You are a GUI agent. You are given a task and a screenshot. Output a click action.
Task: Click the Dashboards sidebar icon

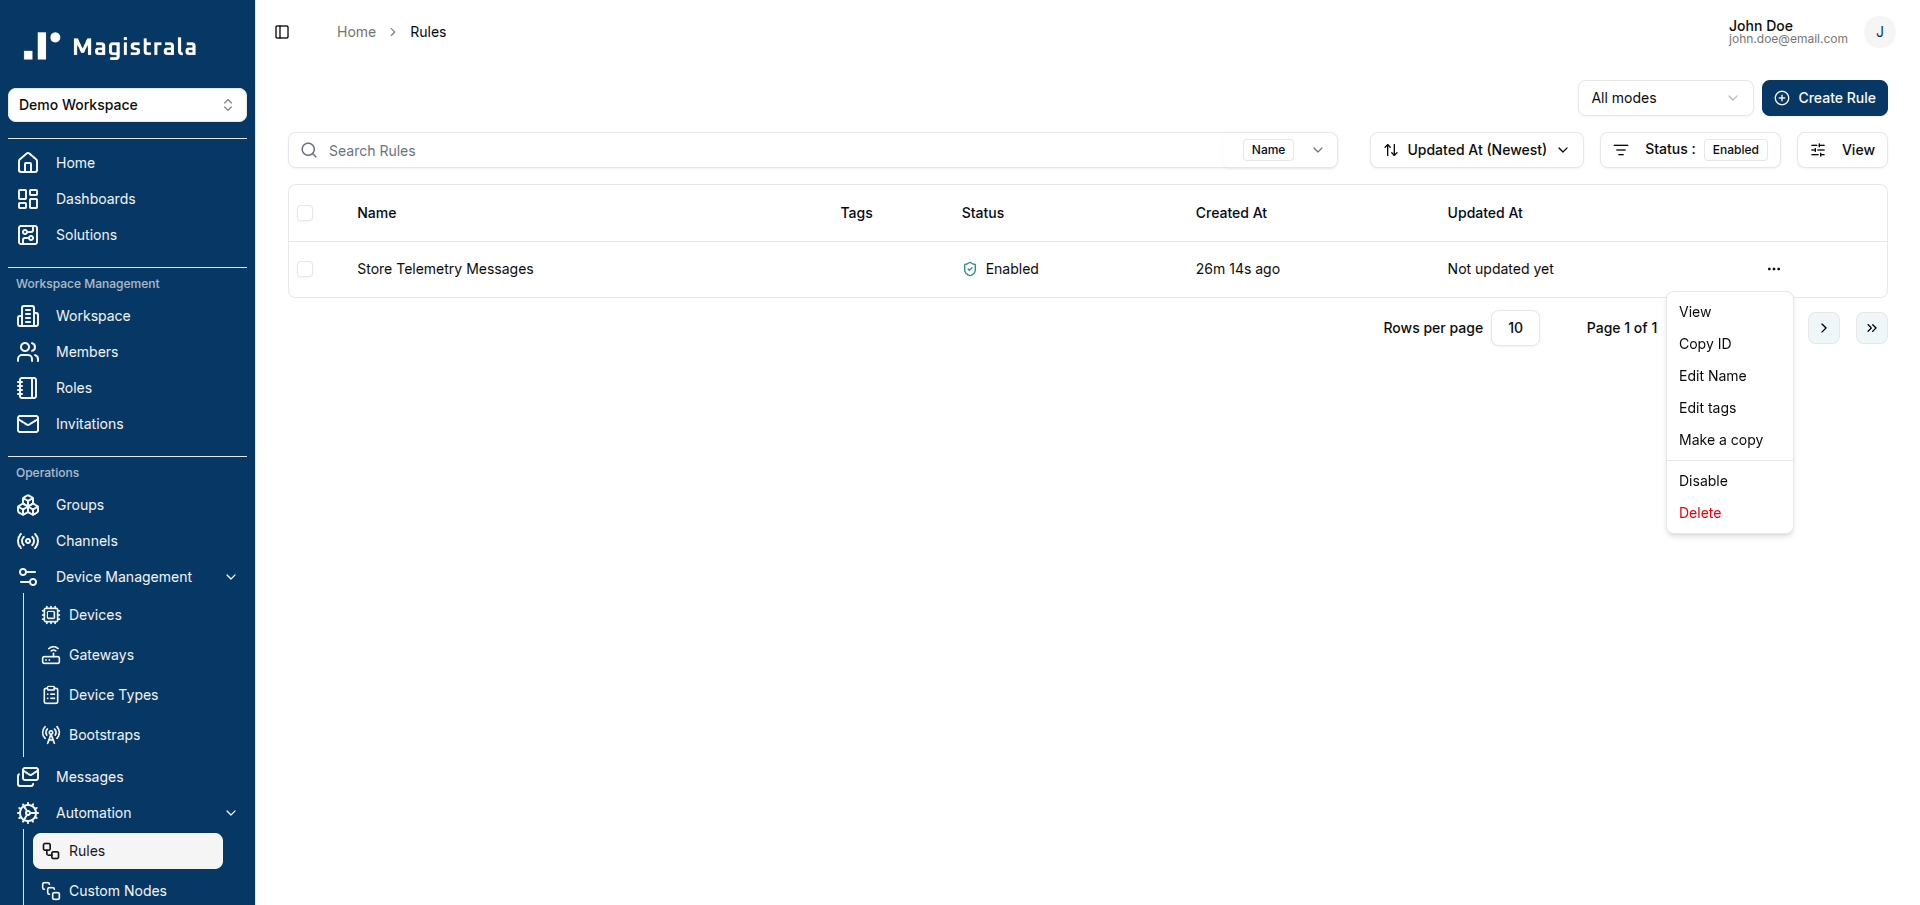pyautogui.click(x=28, y=199)
